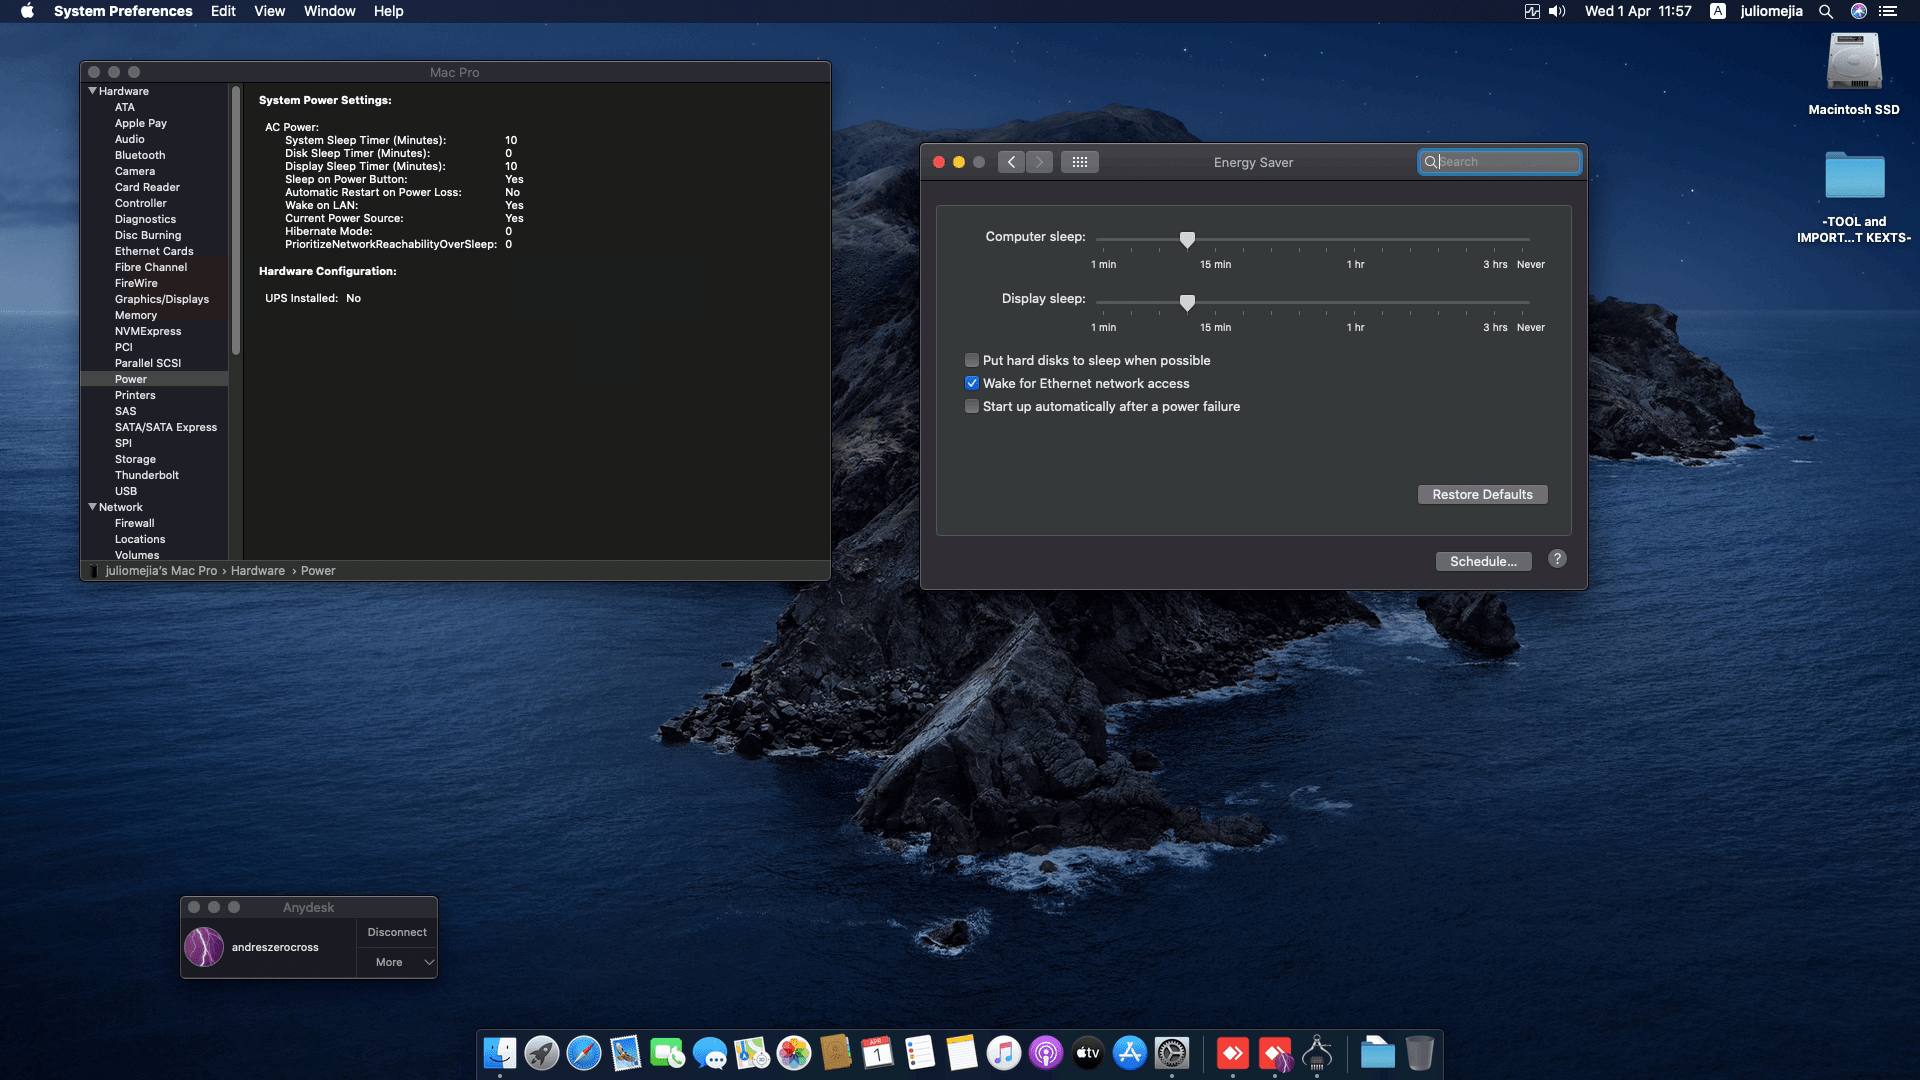Screen dimensions: 1920x1080
Task: Open Hackintool from the Dock
Action: coord(1318,1053)
